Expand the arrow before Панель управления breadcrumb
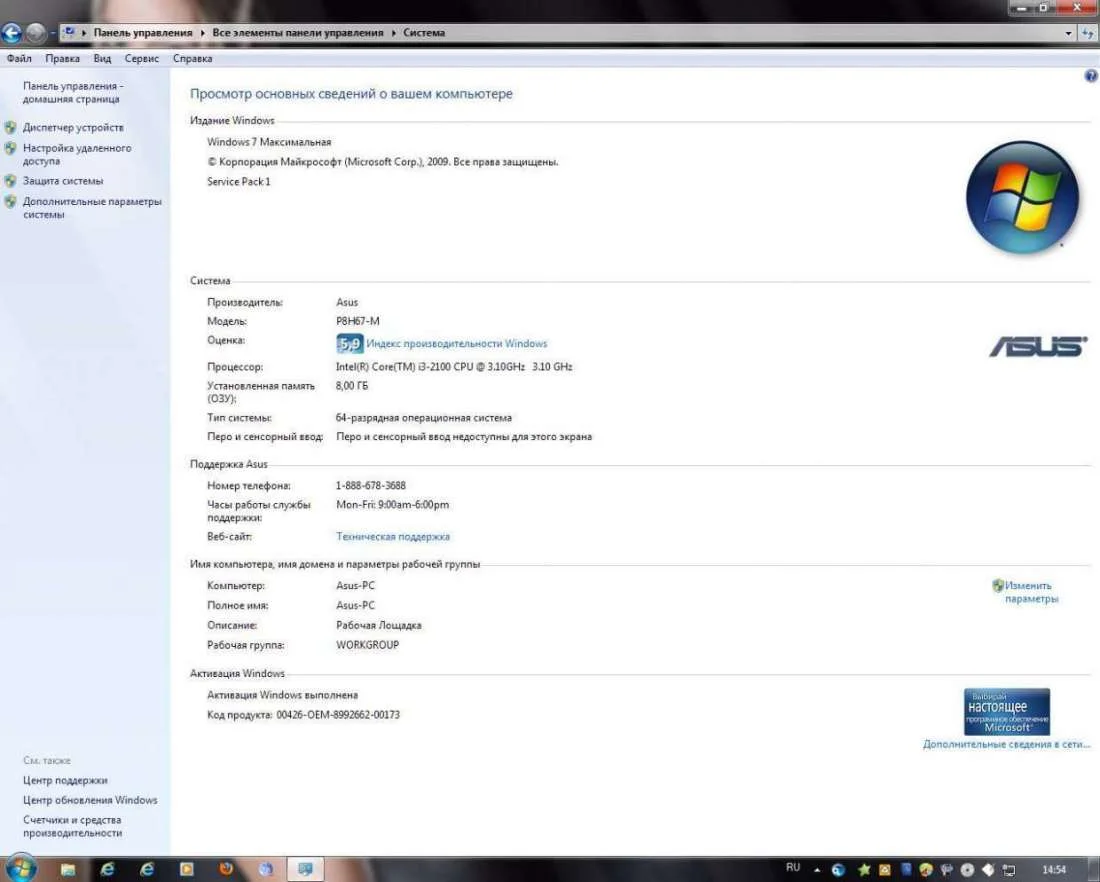The width and height of the screenshot is (1100, 882). [84, 33]
